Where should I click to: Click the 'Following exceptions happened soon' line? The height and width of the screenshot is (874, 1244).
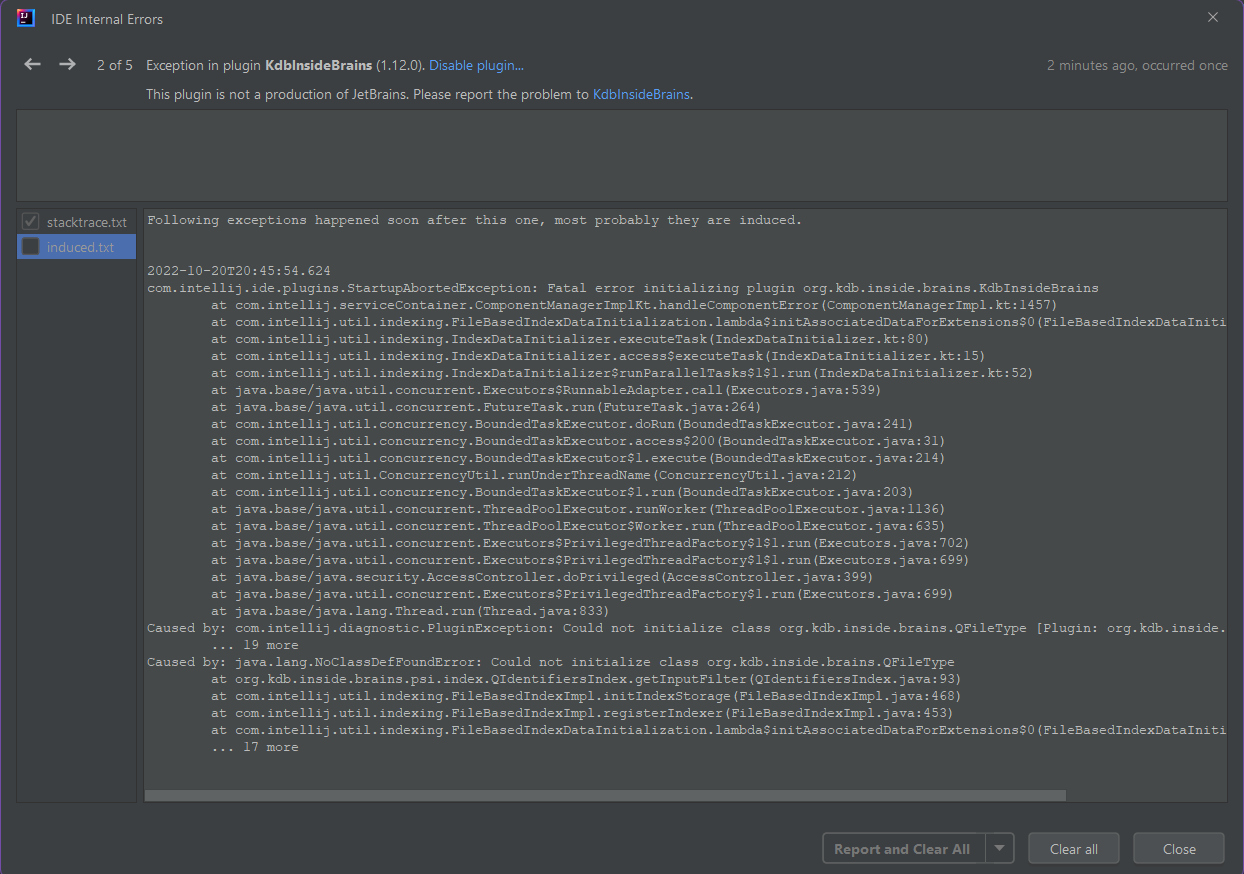474,220
